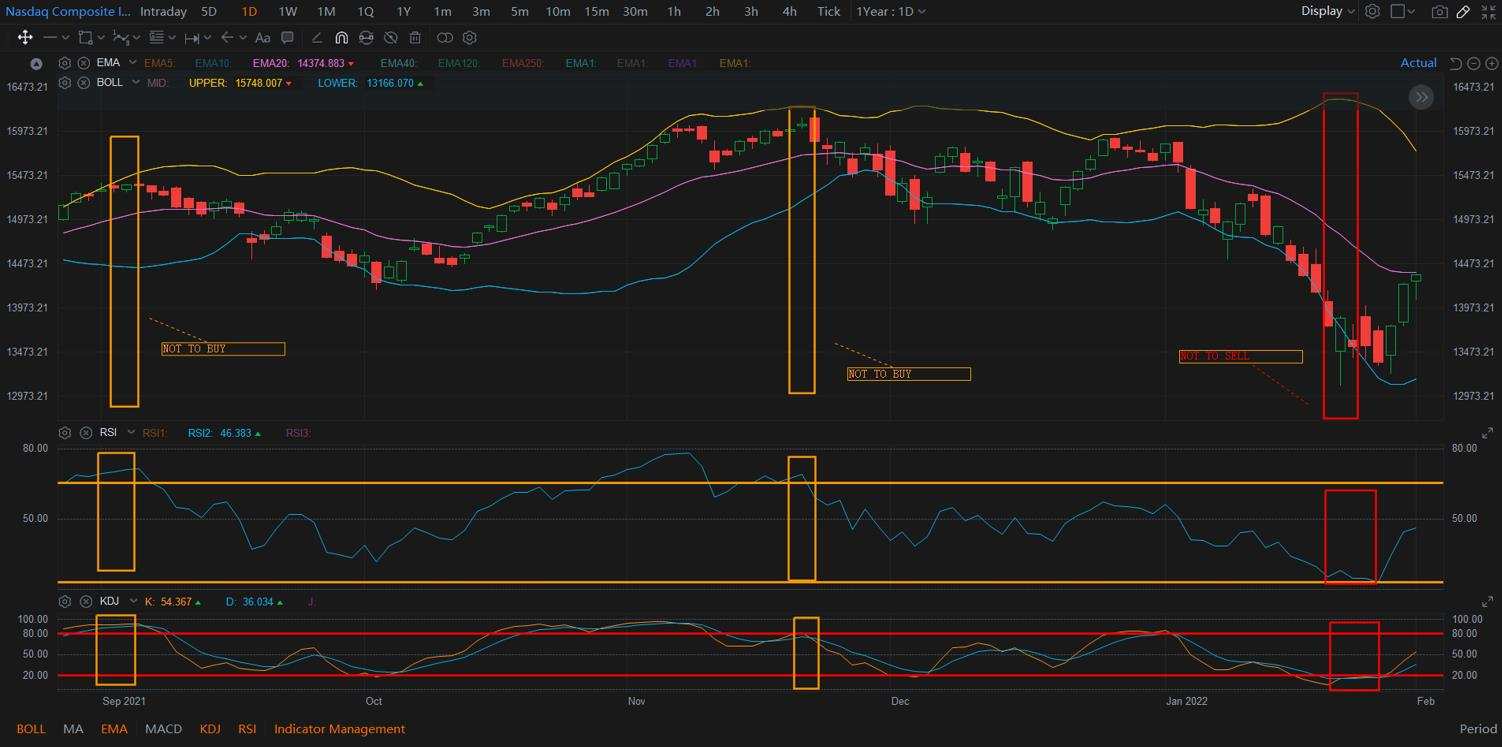Select the arrow annotation tool

[x=227, y=37]
